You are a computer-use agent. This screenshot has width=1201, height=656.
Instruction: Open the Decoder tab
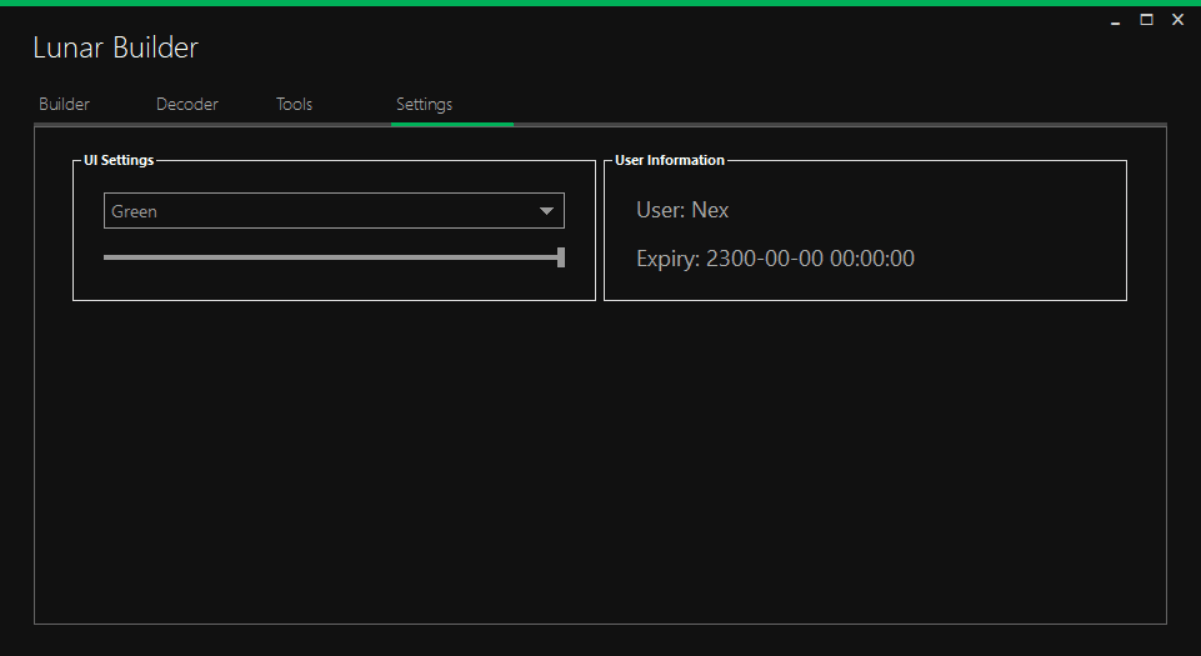[x=187, y=104]
